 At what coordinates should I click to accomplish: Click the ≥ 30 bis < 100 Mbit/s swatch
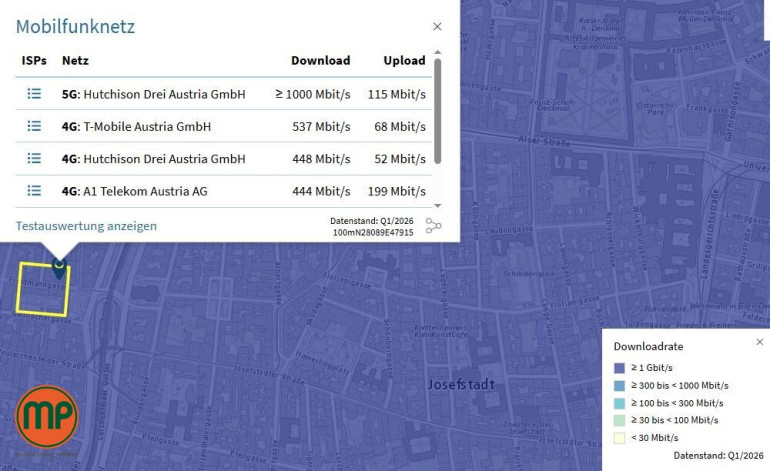coord(620,420)
